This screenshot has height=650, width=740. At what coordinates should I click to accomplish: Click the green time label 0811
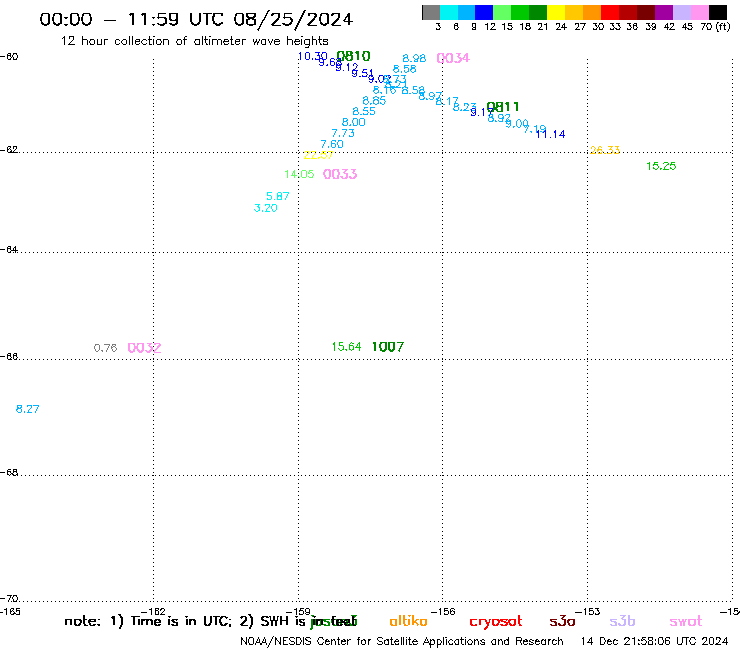click(x=503, y=107)
